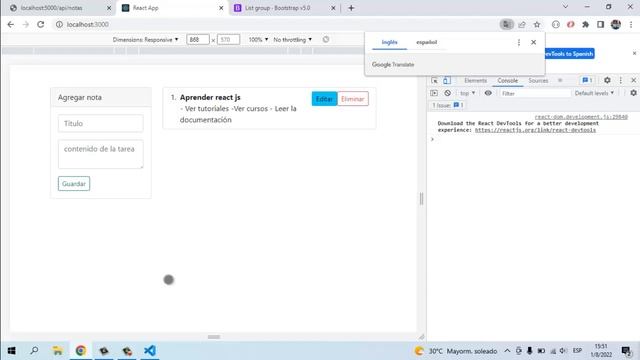Open DevTools settings gear
This screenshot has width=640, height=360.
[607, 80]
